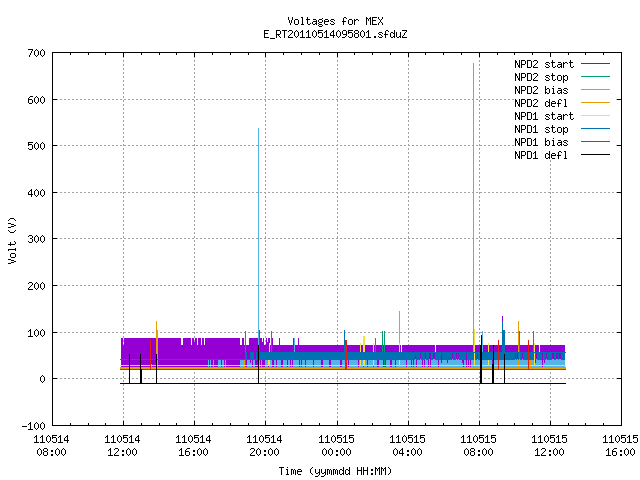The width and height of the screenshot is (640, 480).
Task: Click the x-axis label 110514 08:00
Action: tap(51, 446)
